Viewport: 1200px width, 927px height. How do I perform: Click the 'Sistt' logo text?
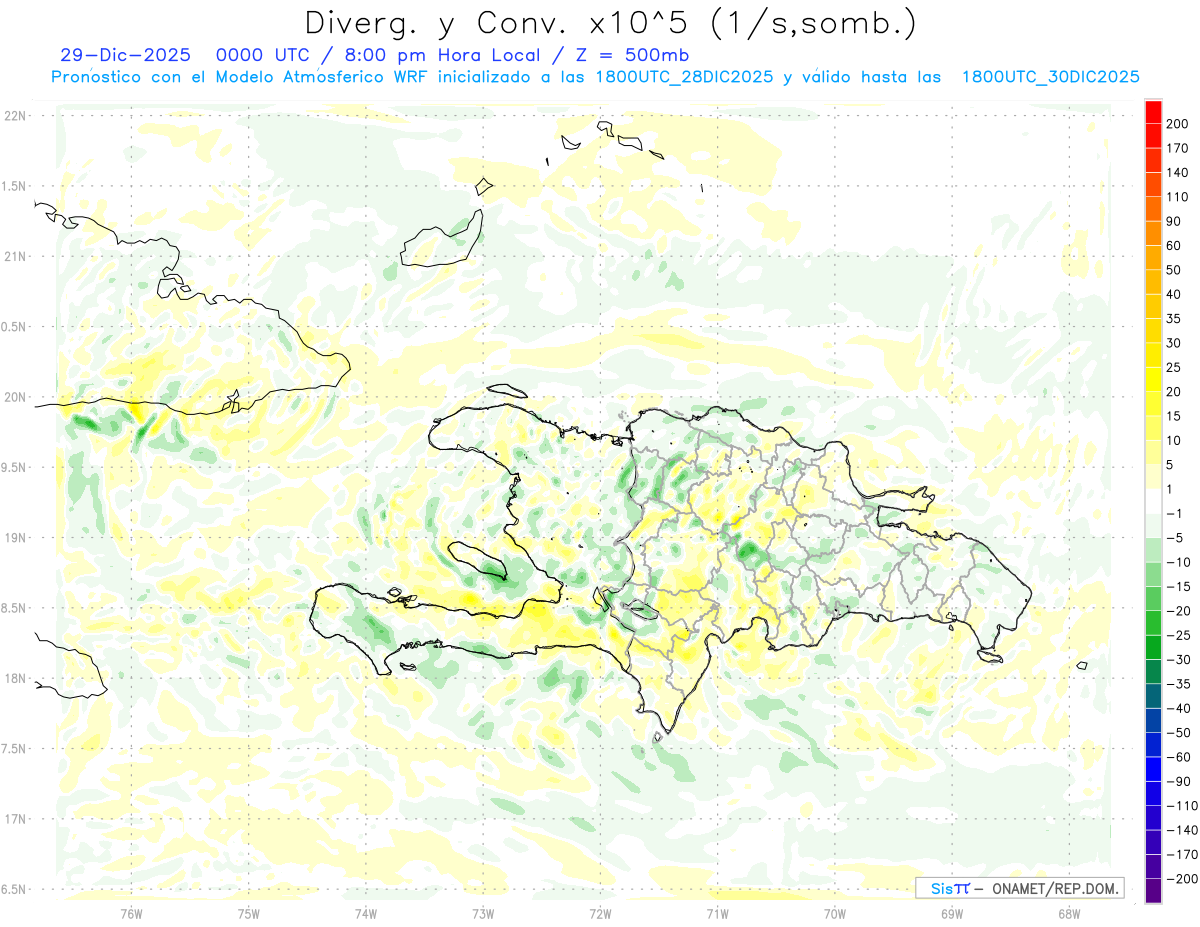949,888
